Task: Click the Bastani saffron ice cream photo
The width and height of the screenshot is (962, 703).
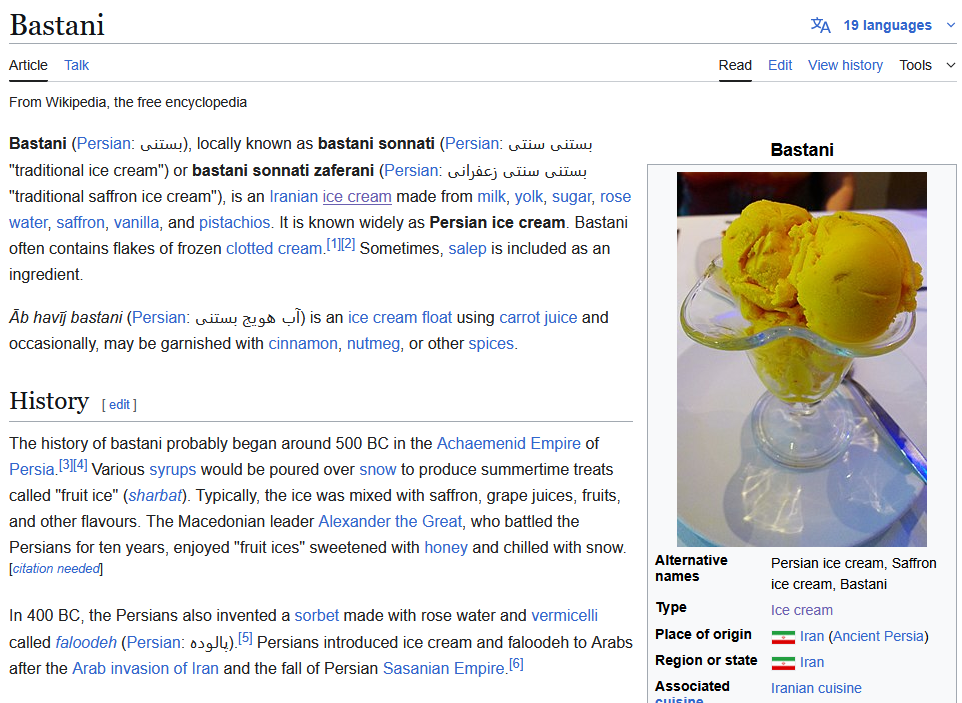Action: (x=802, y=359)
